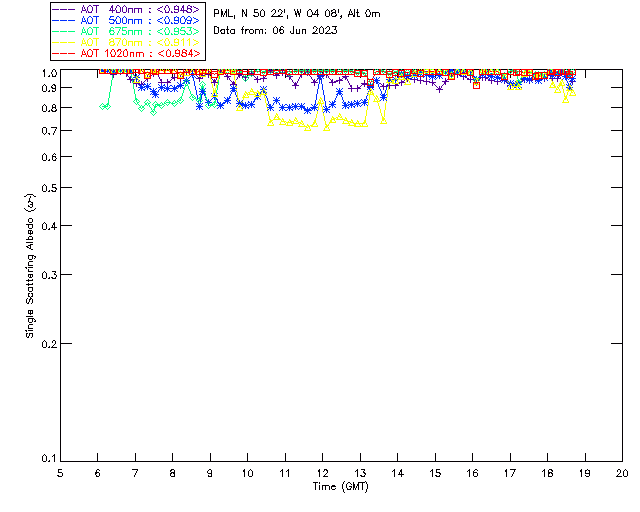Click the 1020nm mean value <0.984>
The height and width of the screenshot is (512, 640).
(x=179, y=53)
